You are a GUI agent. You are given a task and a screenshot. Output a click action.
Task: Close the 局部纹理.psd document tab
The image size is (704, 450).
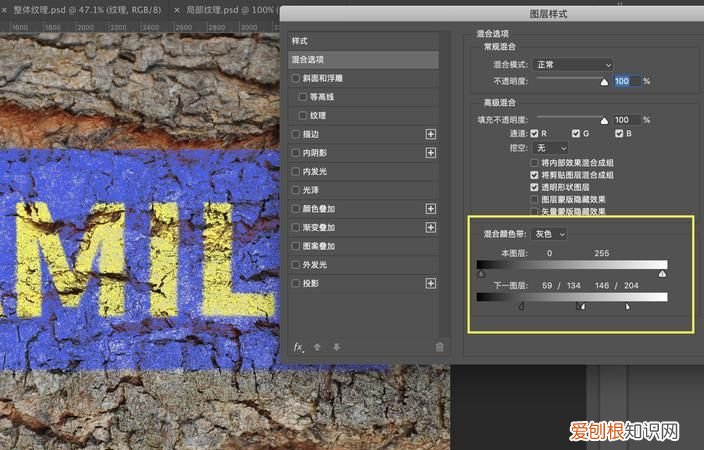point(177,9)
